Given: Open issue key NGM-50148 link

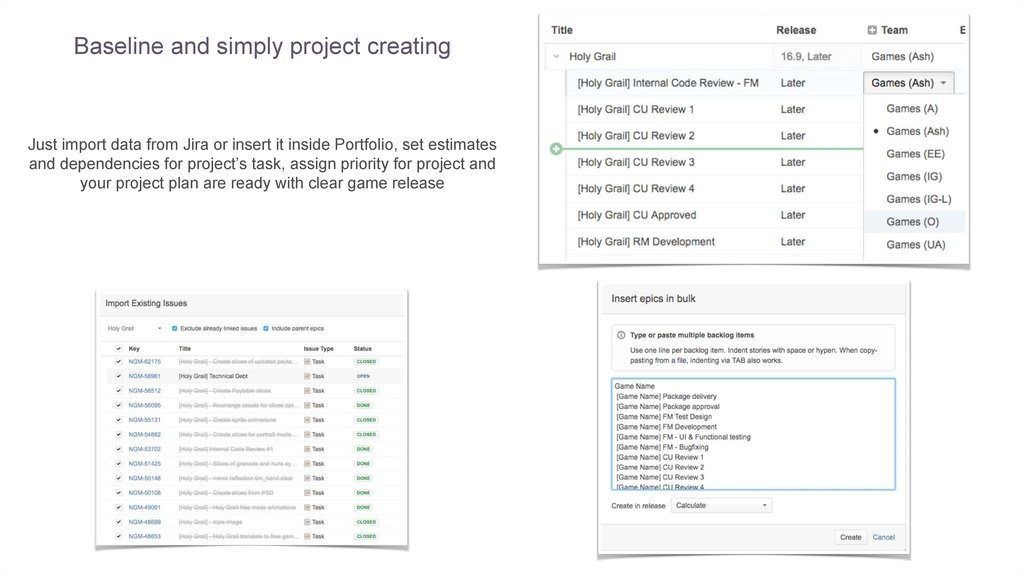Looking at the screenshot, I should (144, 478).
